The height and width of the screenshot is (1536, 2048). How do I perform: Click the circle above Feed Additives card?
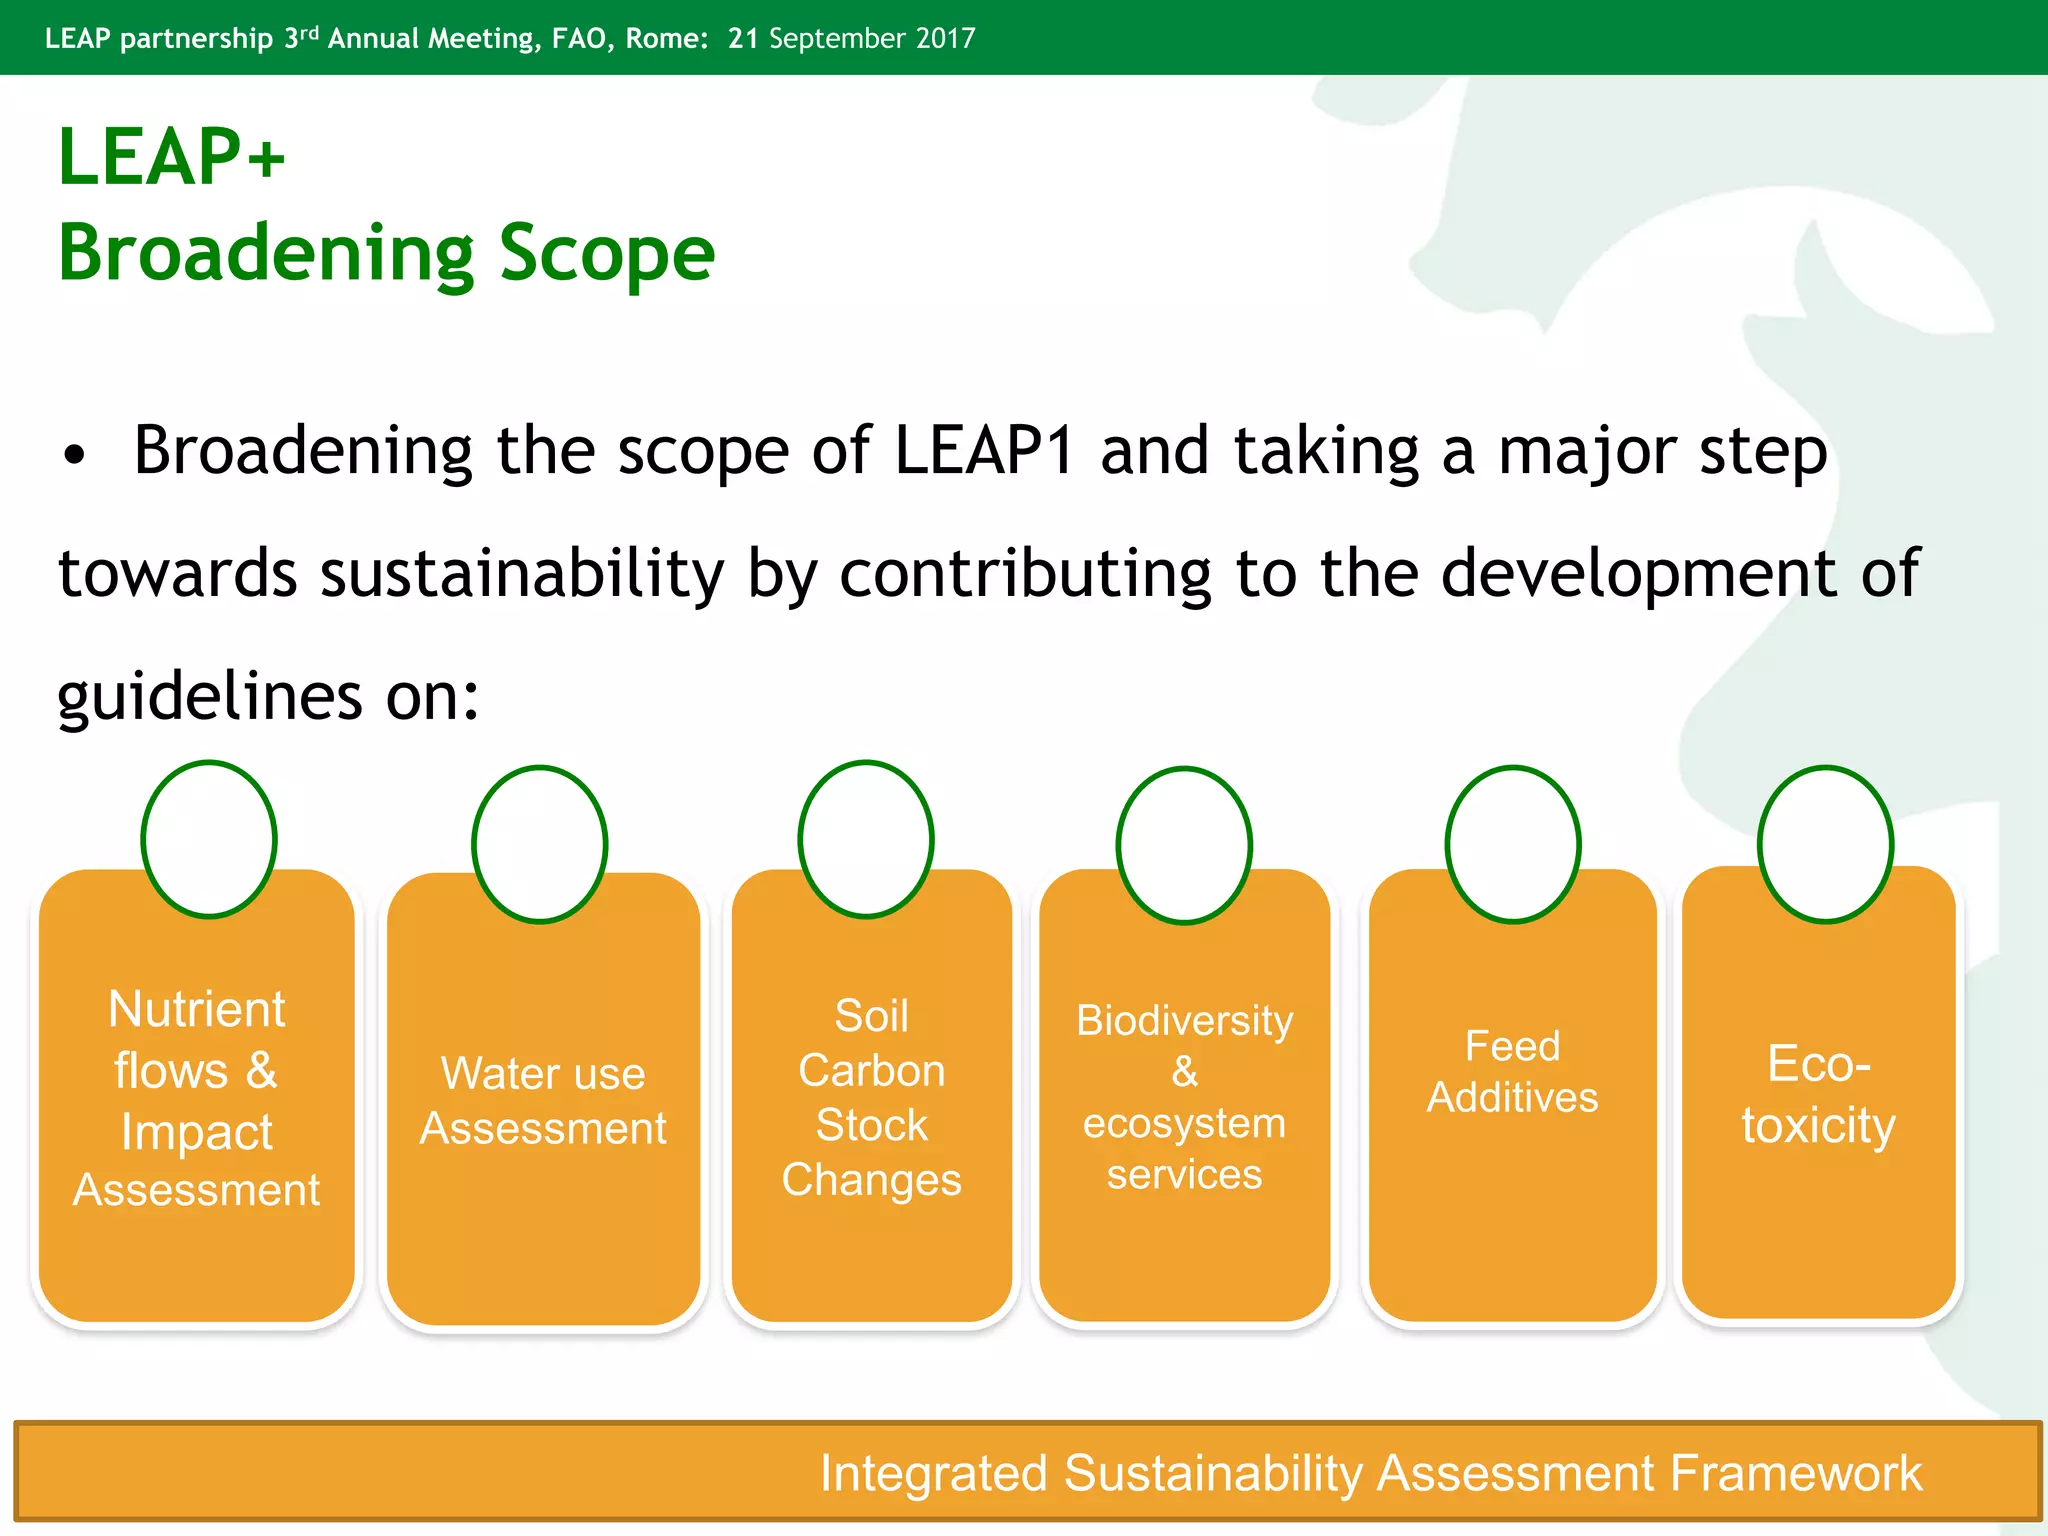pyautogui.click(x=1513, y=844)
